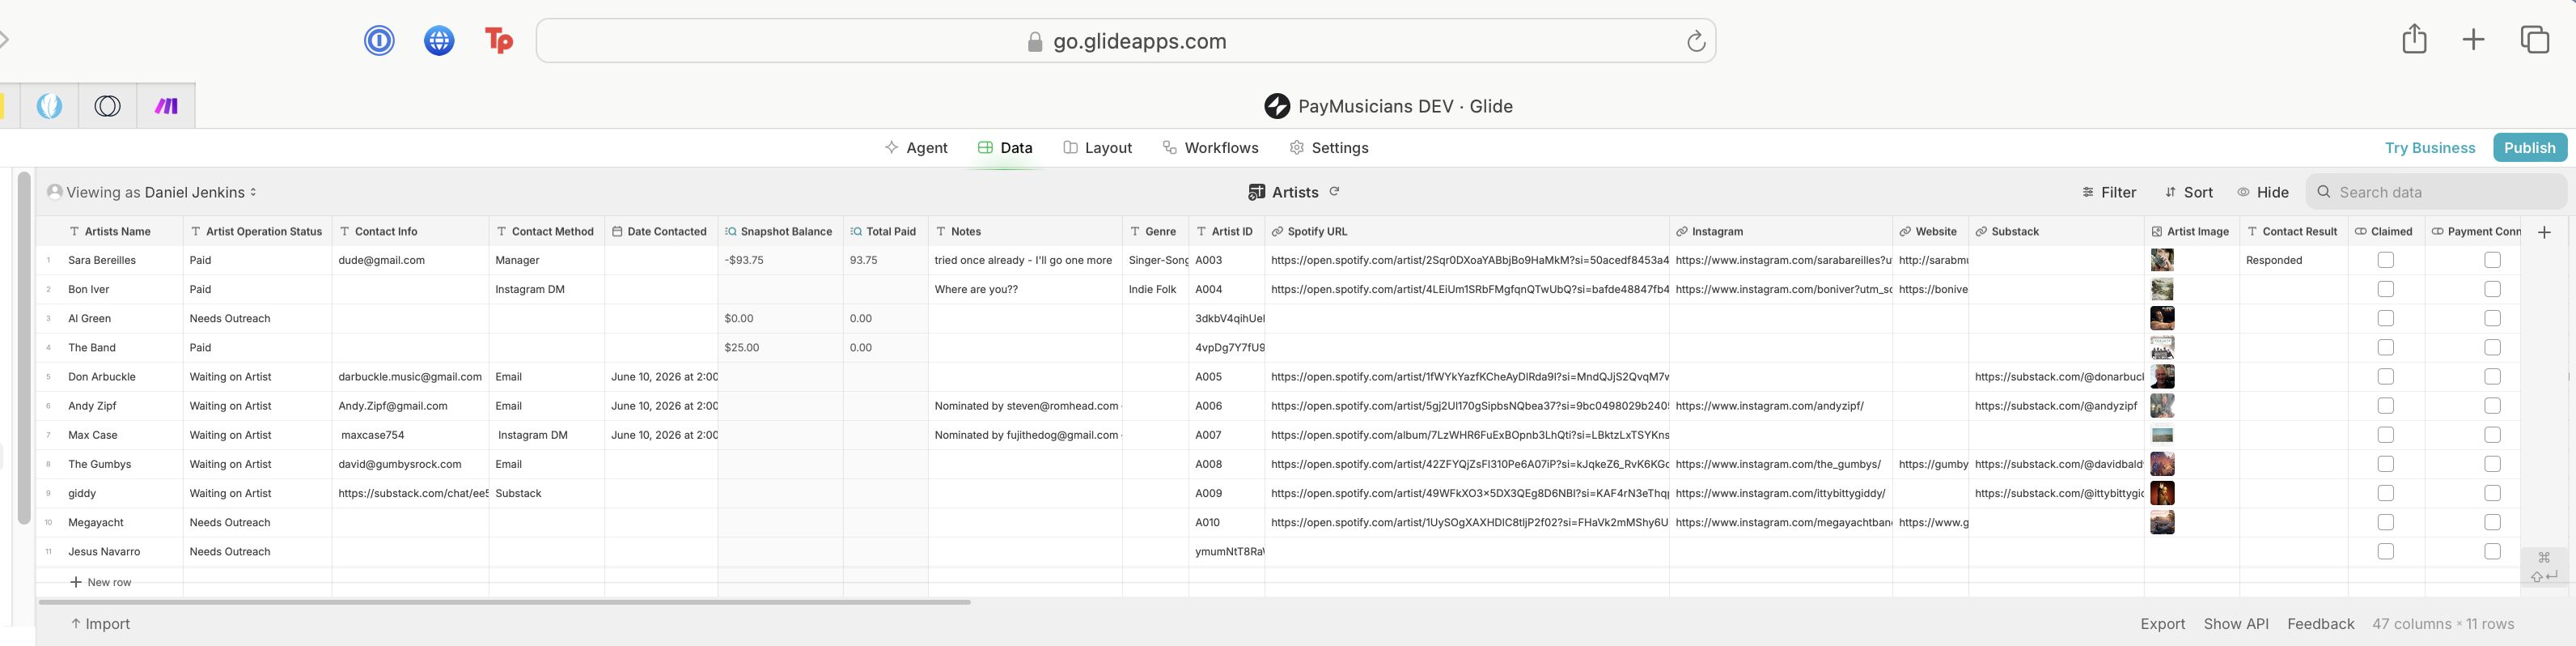2576x646 pixels.
Task: Open Andy Zipf's Instagram URL cell
Action: click(1781, 406)
